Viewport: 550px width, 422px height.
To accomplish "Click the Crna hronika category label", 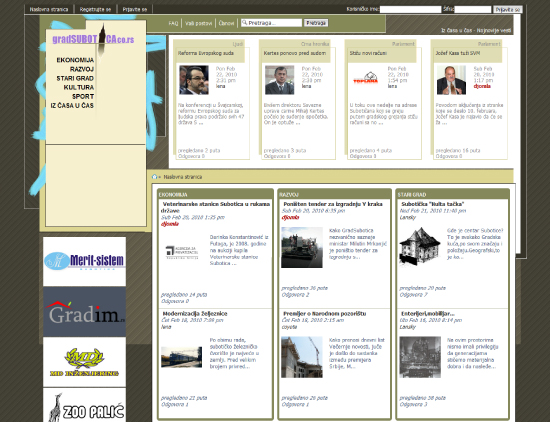I will coord(315,44).
